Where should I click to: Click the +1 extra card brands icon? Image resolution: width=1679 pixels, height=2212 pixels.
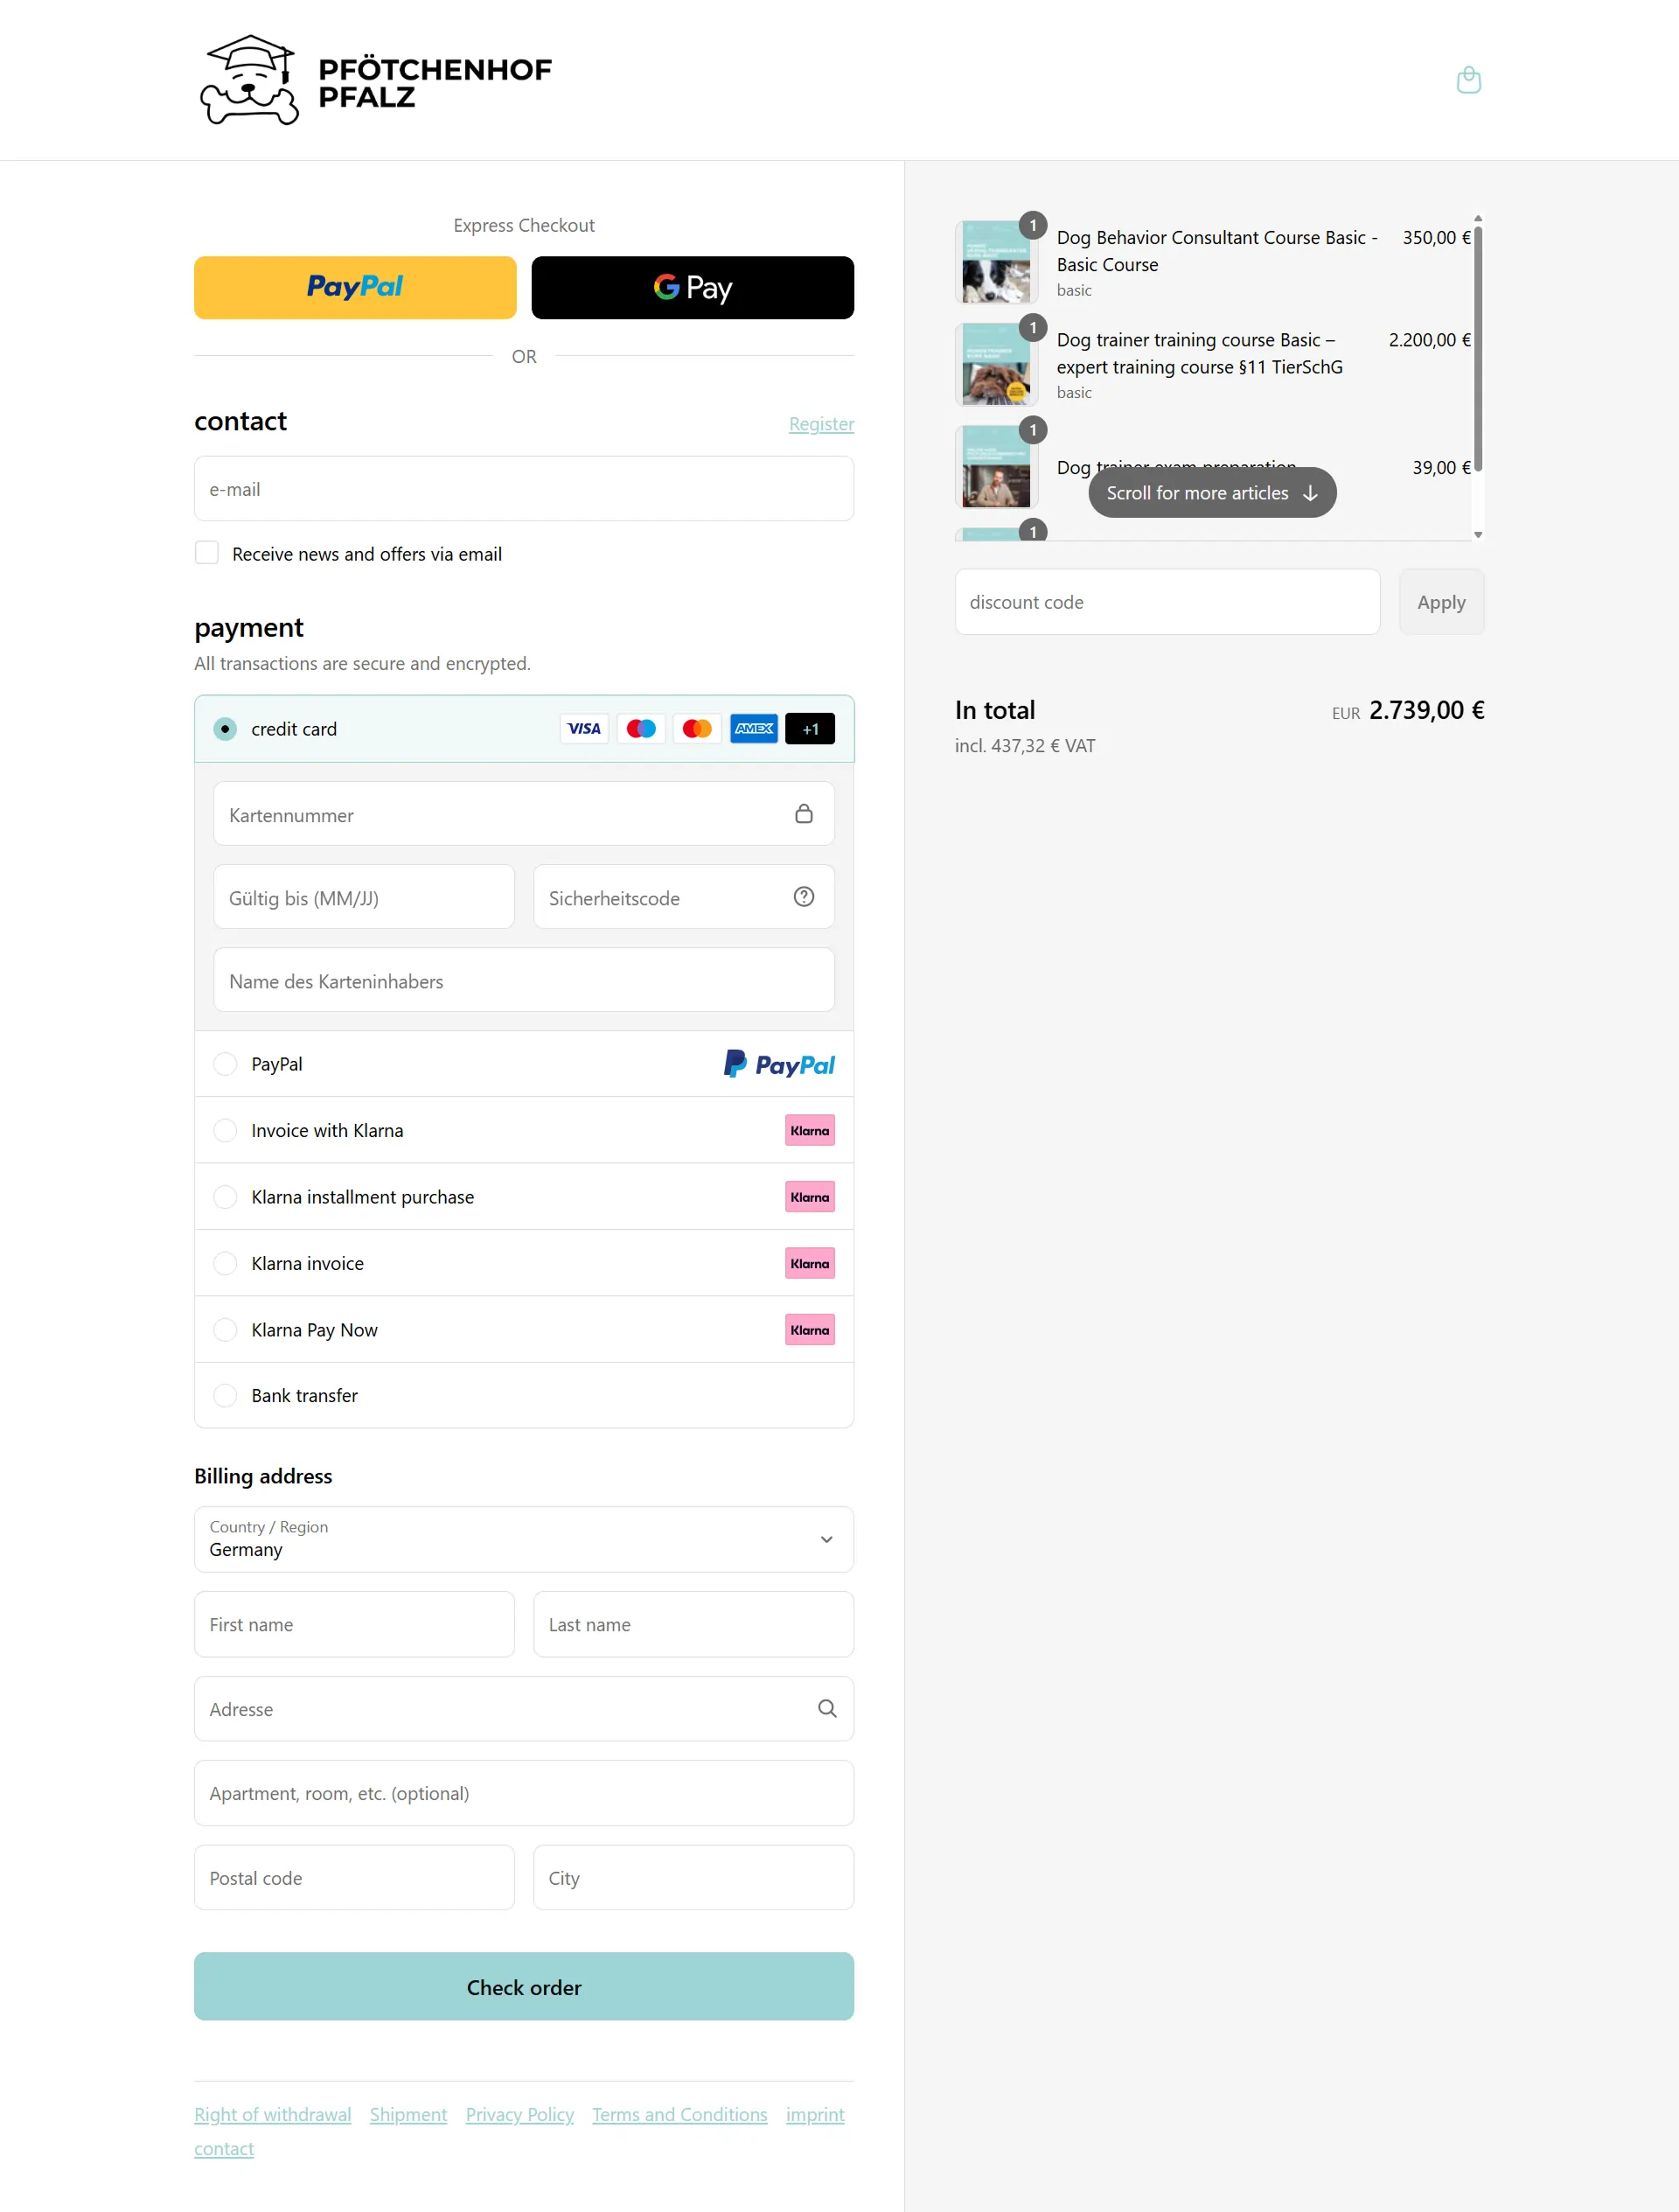(810, 728)
